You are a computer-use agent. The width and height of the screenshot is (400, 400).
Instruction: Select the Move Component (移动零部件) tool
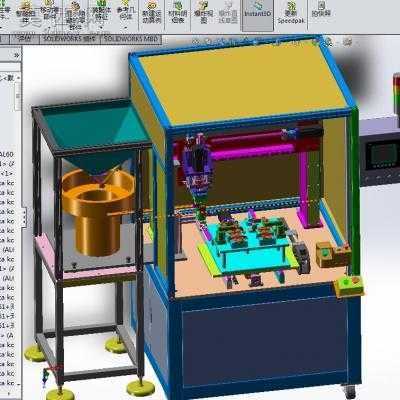click(x=49, y=11)
